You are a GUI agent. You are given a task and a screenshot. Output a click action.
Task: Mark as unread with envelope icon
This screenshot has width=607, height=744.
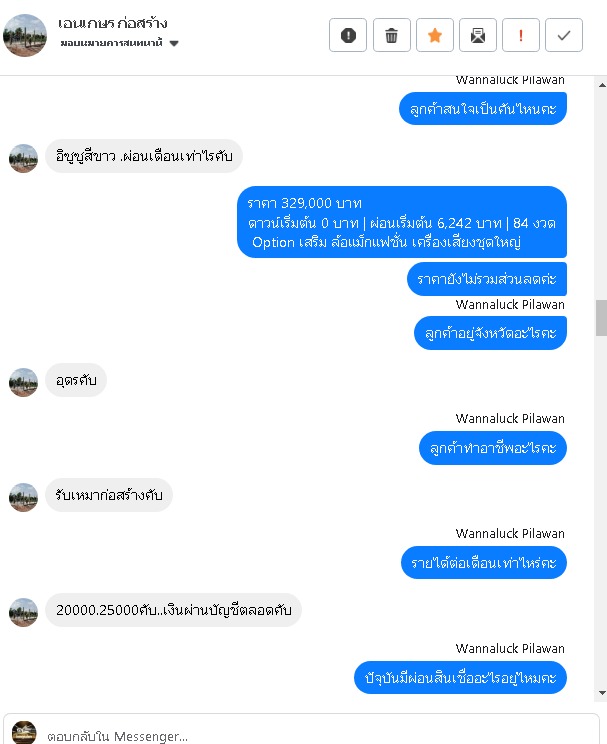(478, 35)
